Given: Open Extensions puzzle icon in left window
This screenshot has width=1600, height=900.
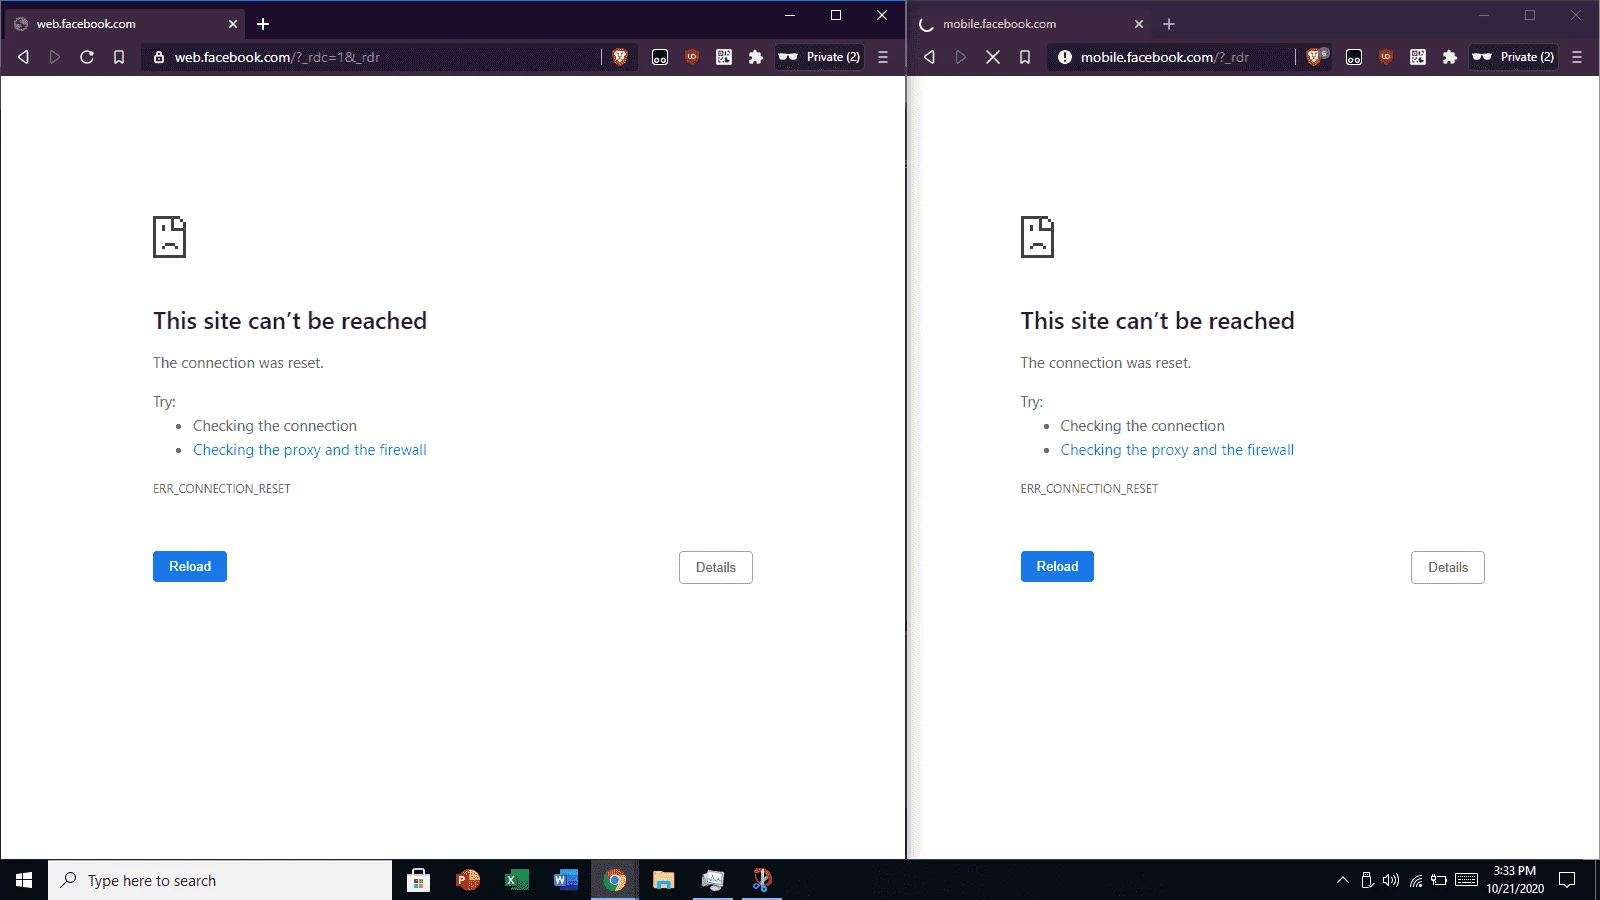Looking at the screenshot, I should [756, 57].
